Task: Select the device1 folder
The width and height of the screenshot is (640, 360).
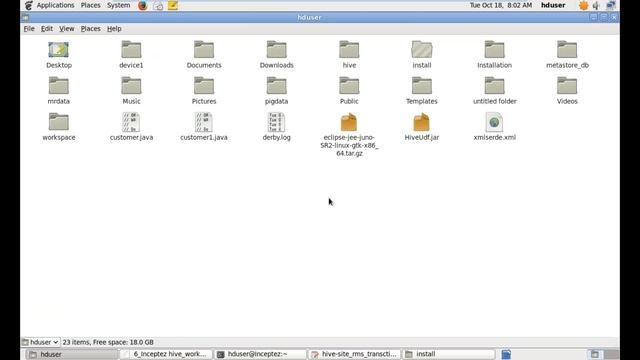Action: tap(131, 50)
